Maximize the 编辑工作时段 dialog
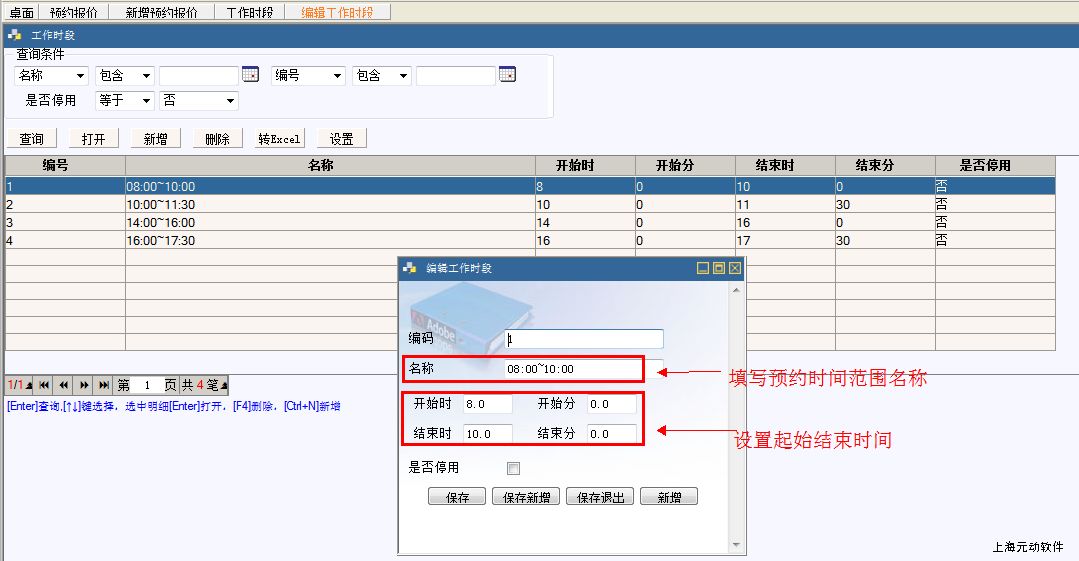Image resolution: width=1079 pixels, height=561 pixels. coord(719,268)
